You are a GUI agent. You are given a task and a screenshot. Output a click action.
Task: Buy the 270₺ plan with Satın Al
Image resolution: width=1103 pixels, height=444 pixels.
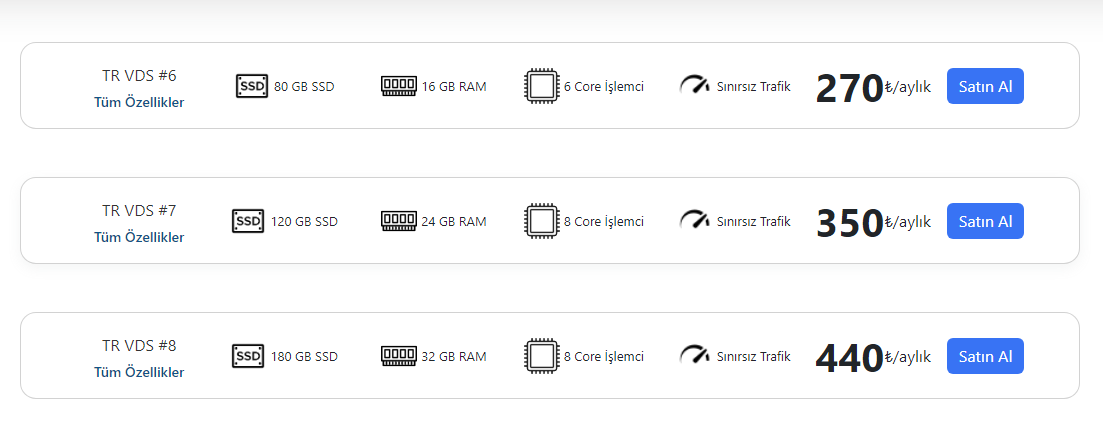[985, 86]
